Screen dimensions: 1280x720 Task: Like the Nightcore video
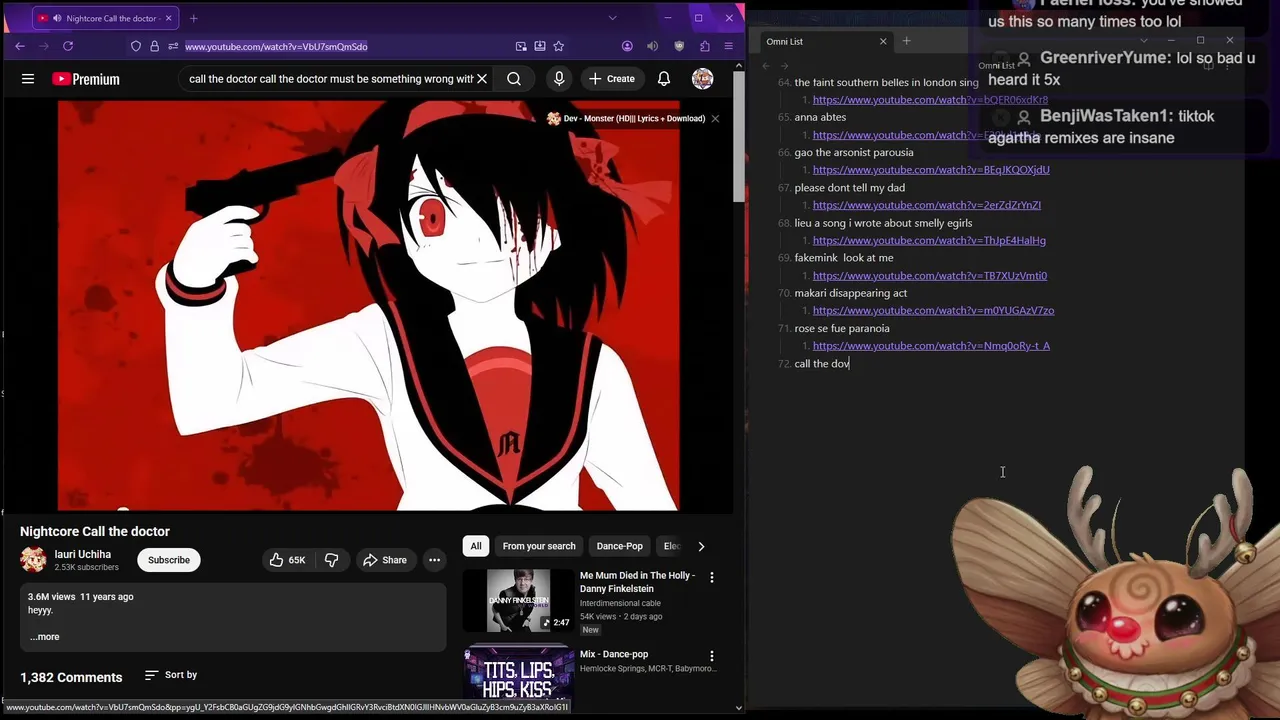pos(287,560)
